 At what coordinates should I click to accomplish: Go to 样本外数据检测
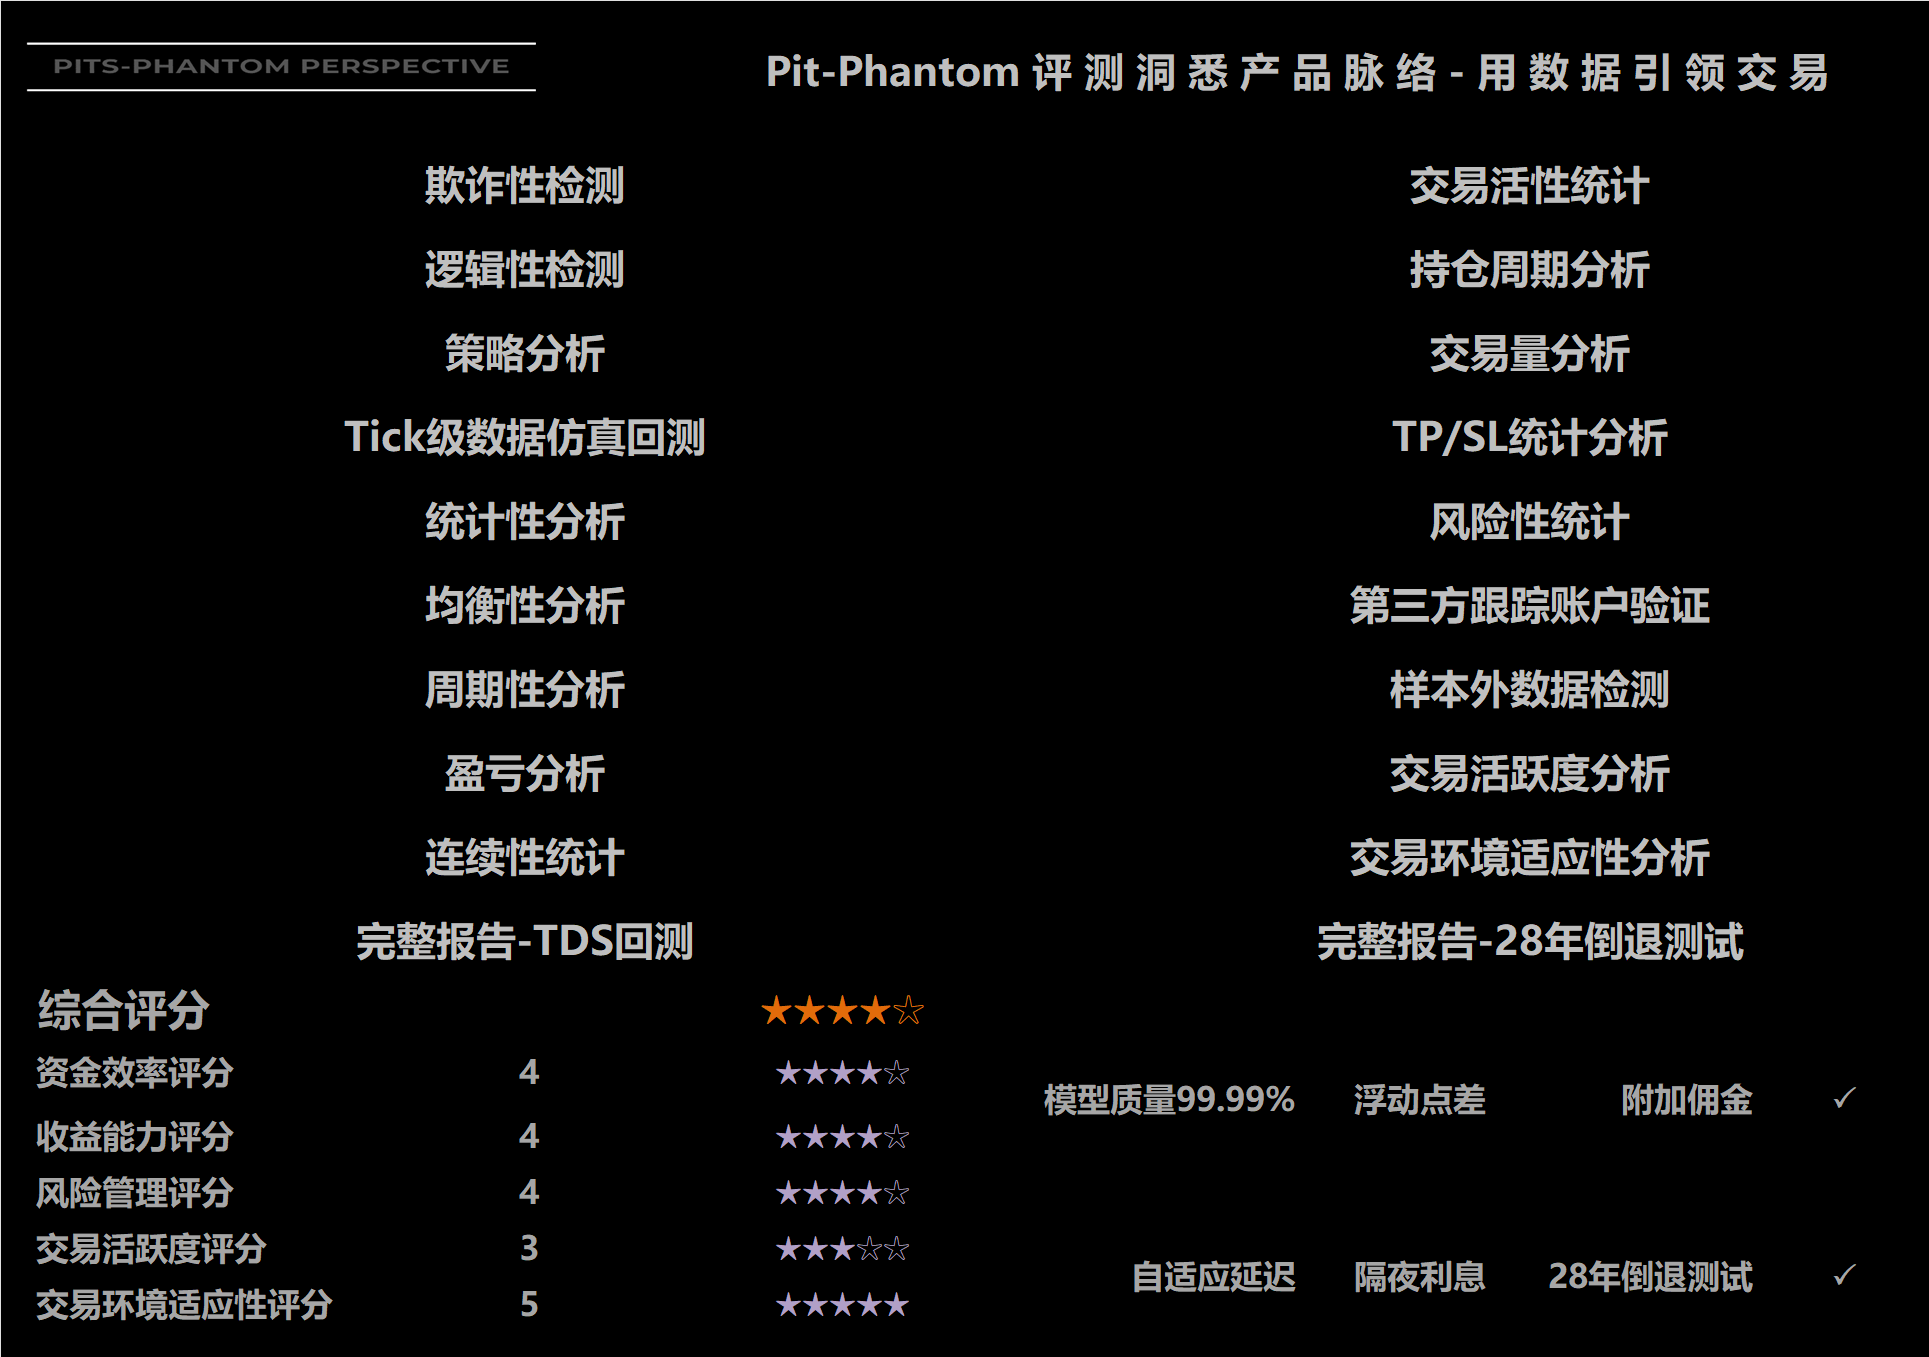coord(1529,690)
